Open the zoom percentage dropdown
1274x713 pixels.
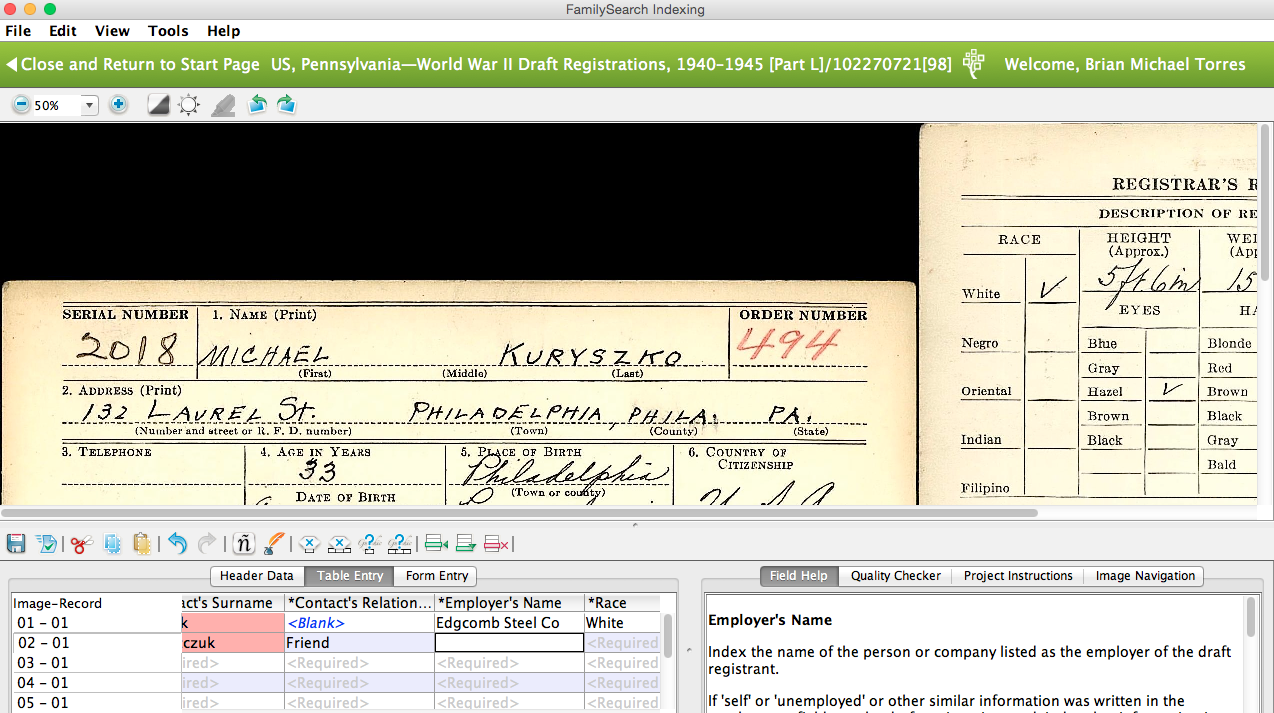pyautogui.click(x=89, y=105)
